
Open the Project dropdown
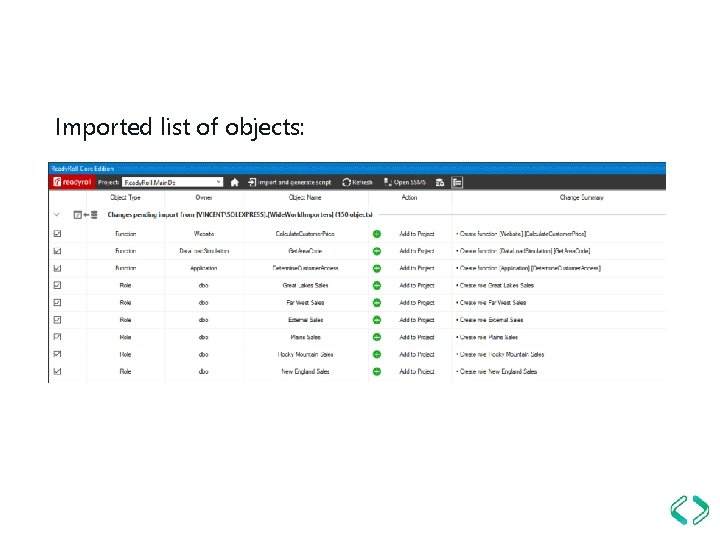173,182
